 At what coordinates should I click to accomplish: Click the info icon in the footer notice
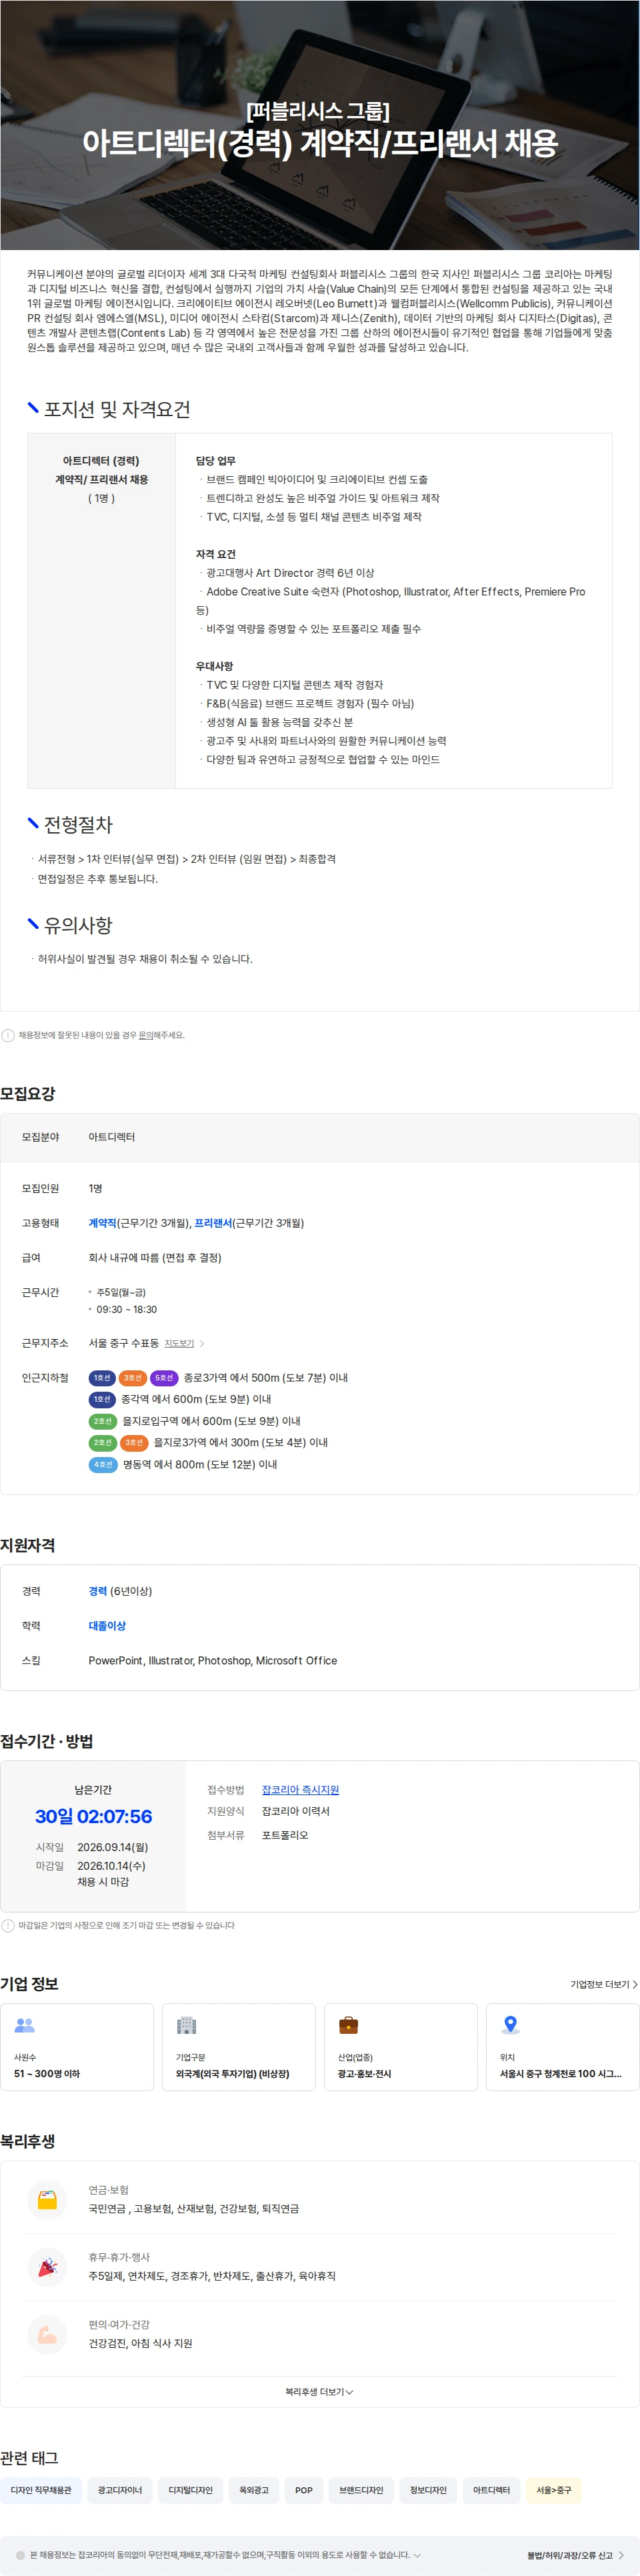pyautogui.click(x=21, y=2555)
